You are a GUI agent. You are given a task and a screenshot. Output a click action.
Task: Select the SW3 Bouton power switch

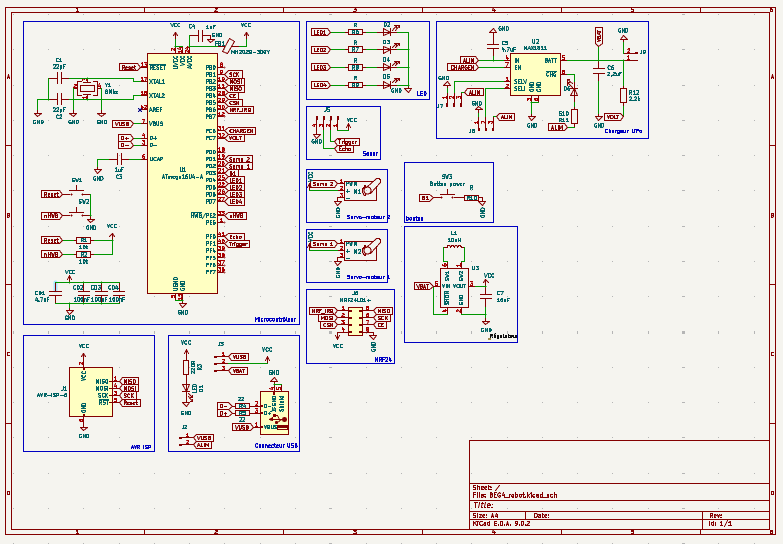pos(446,197)
